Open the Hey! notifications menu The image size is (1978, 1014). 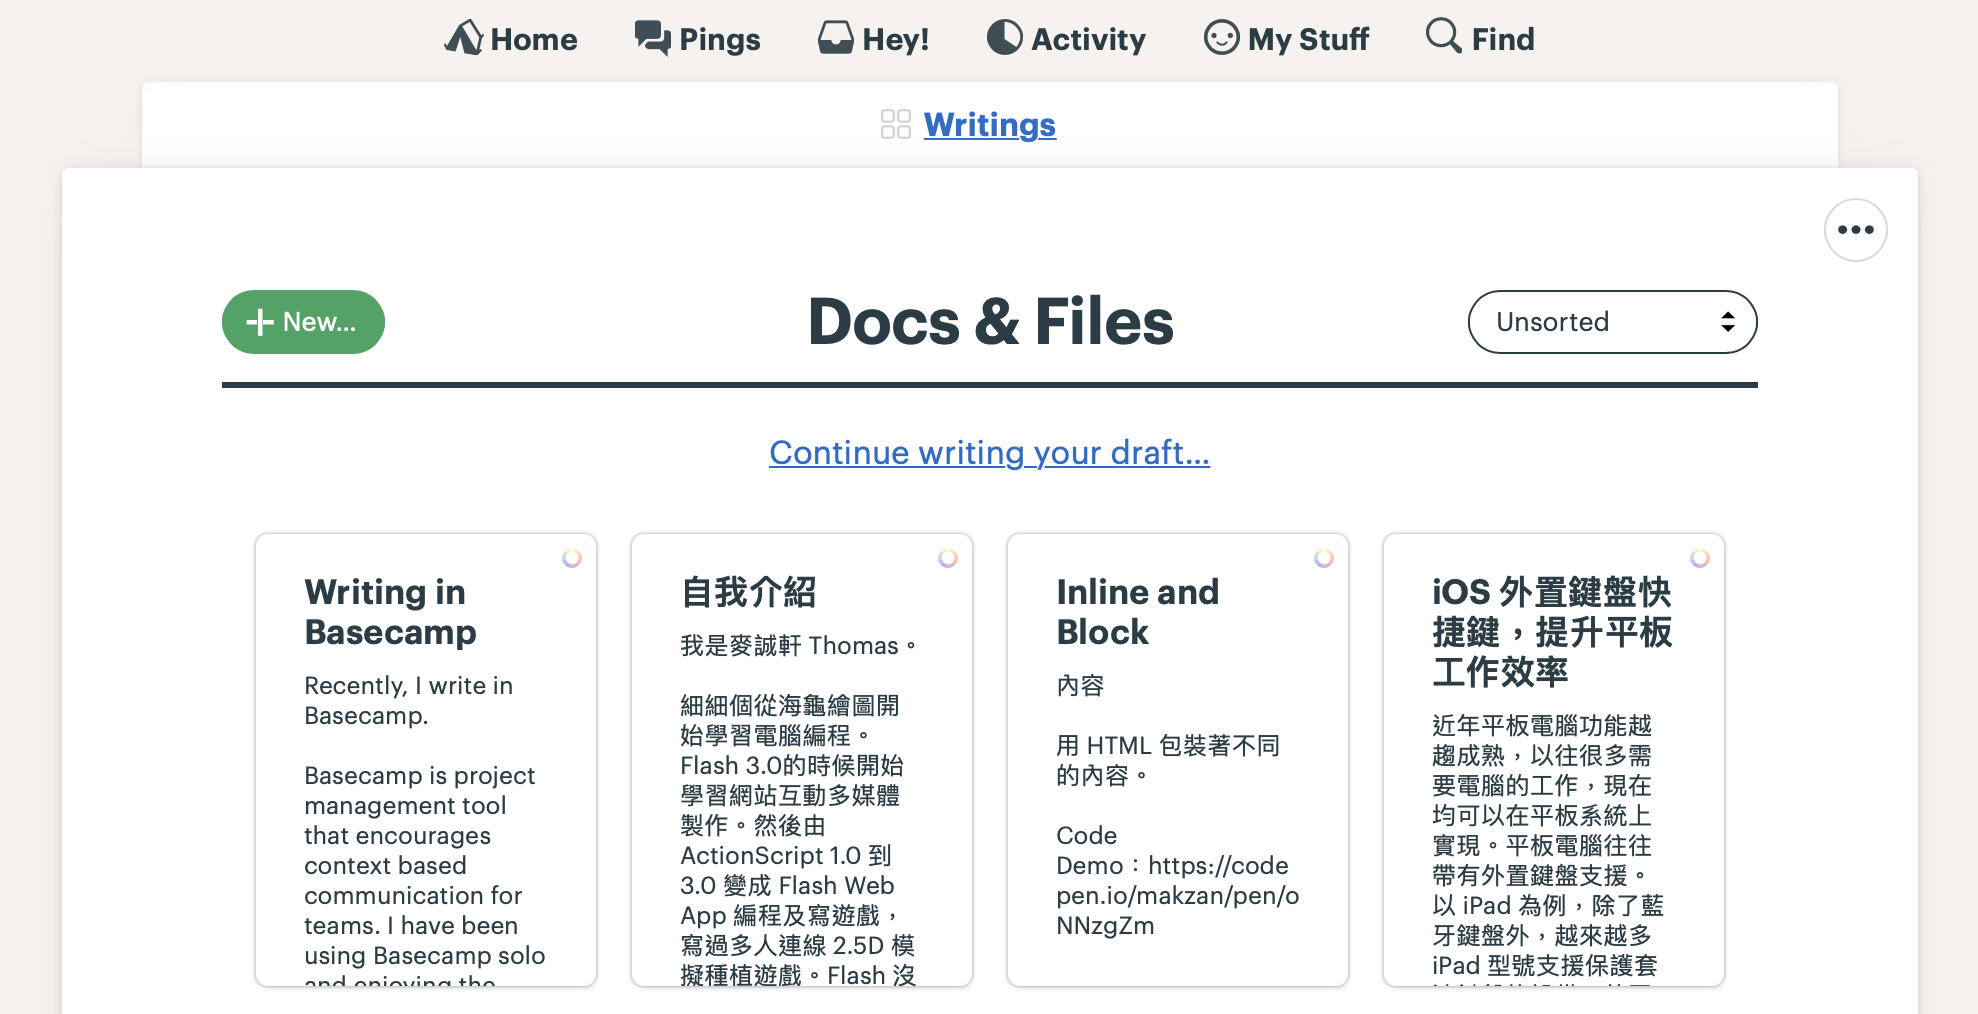click(873, 39)
